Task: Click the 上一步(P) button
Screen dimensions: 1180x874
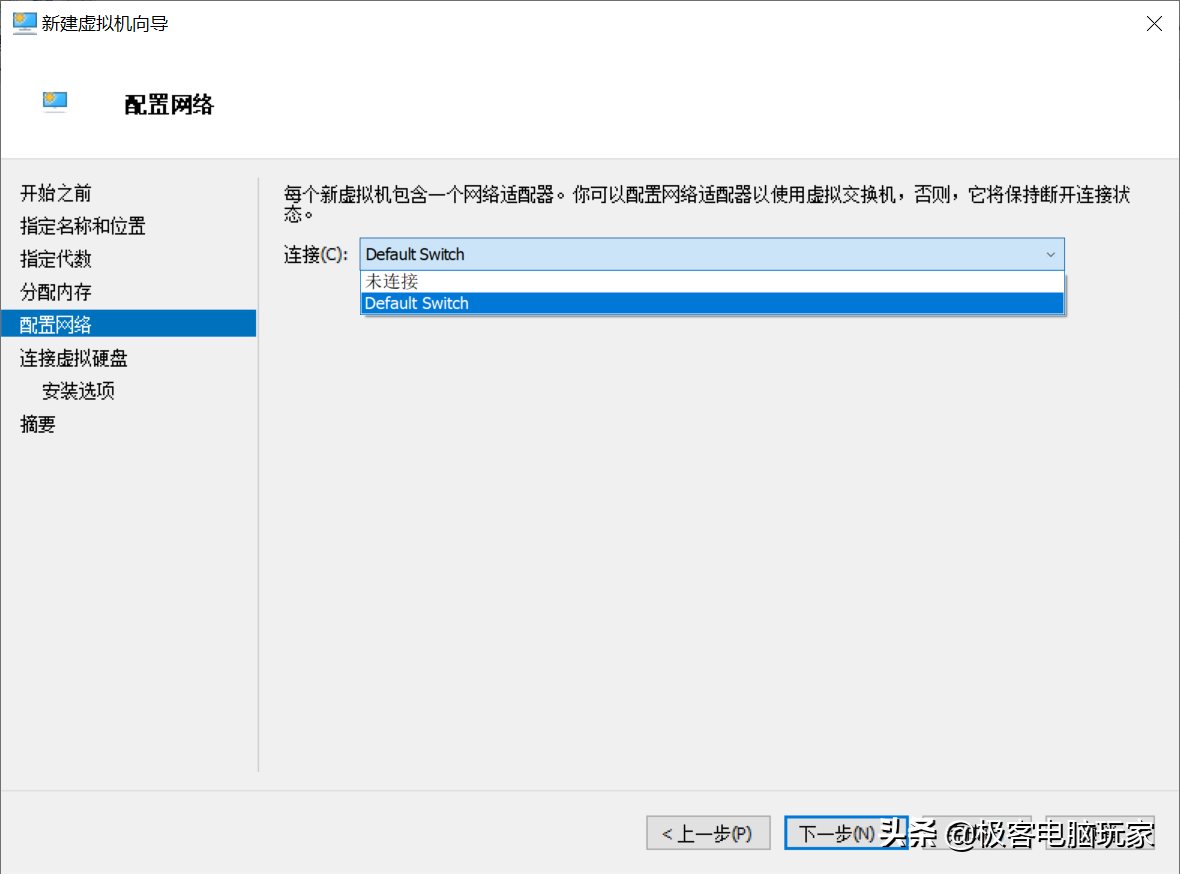Action: (x=708, y=833)
